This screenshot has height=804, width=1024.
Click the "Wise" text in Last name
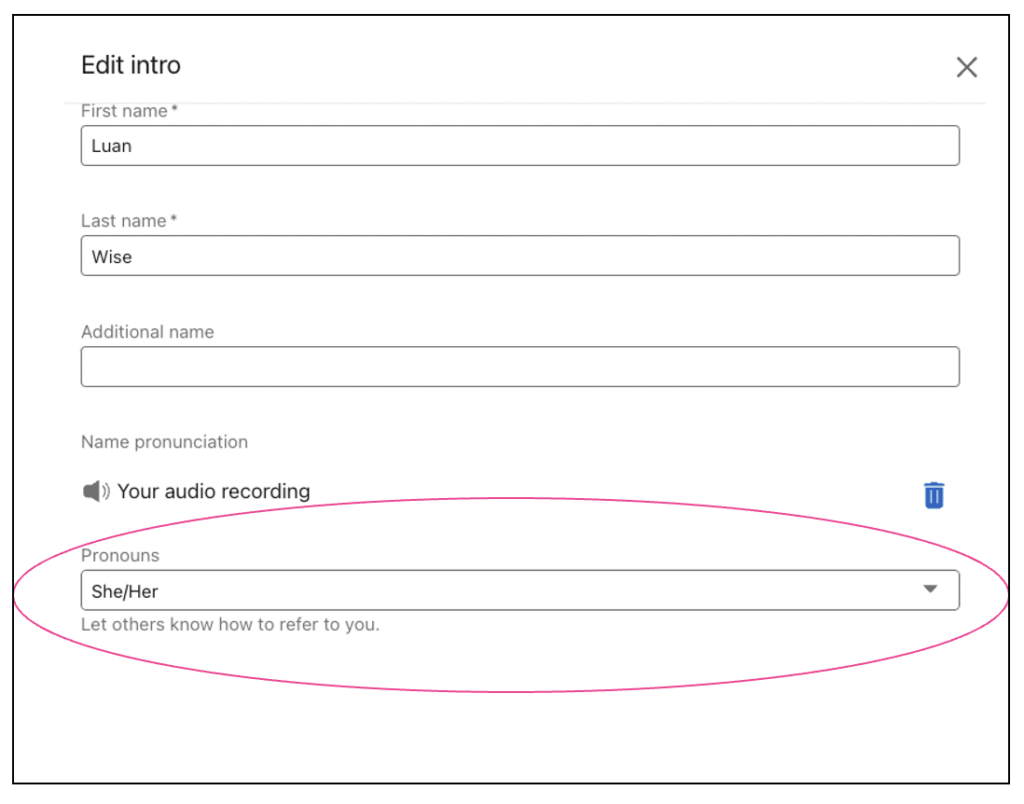click(x=112, y=257)
